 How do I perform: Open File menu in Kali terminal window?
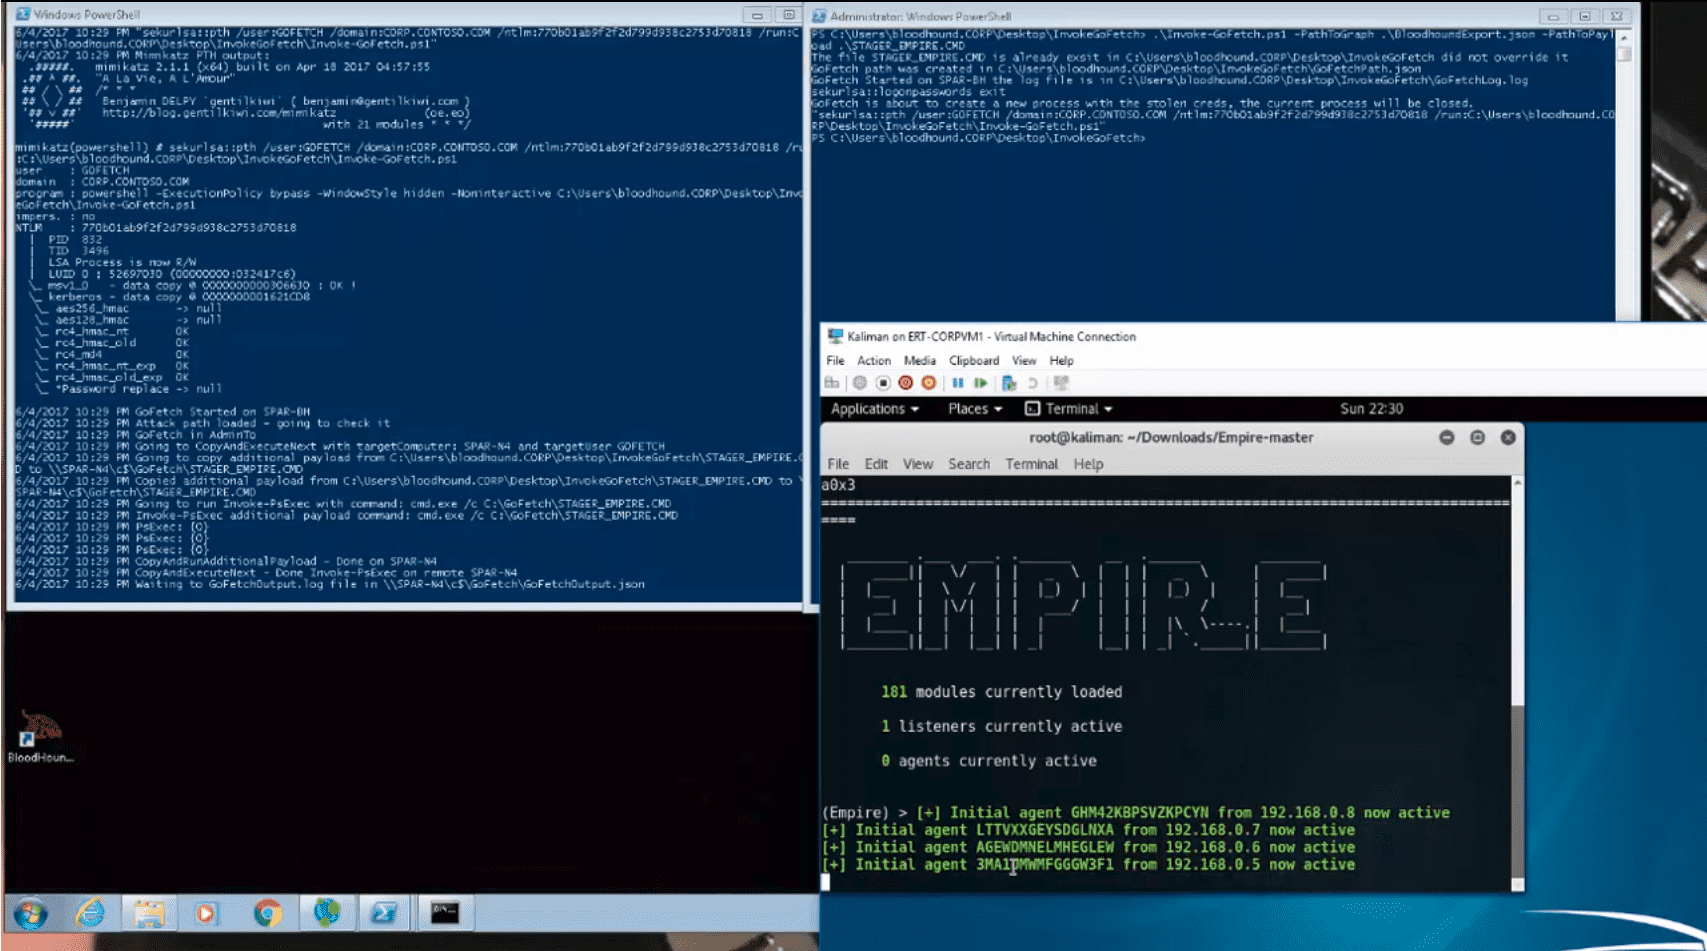pyautogui.click(x=838, y=464)
